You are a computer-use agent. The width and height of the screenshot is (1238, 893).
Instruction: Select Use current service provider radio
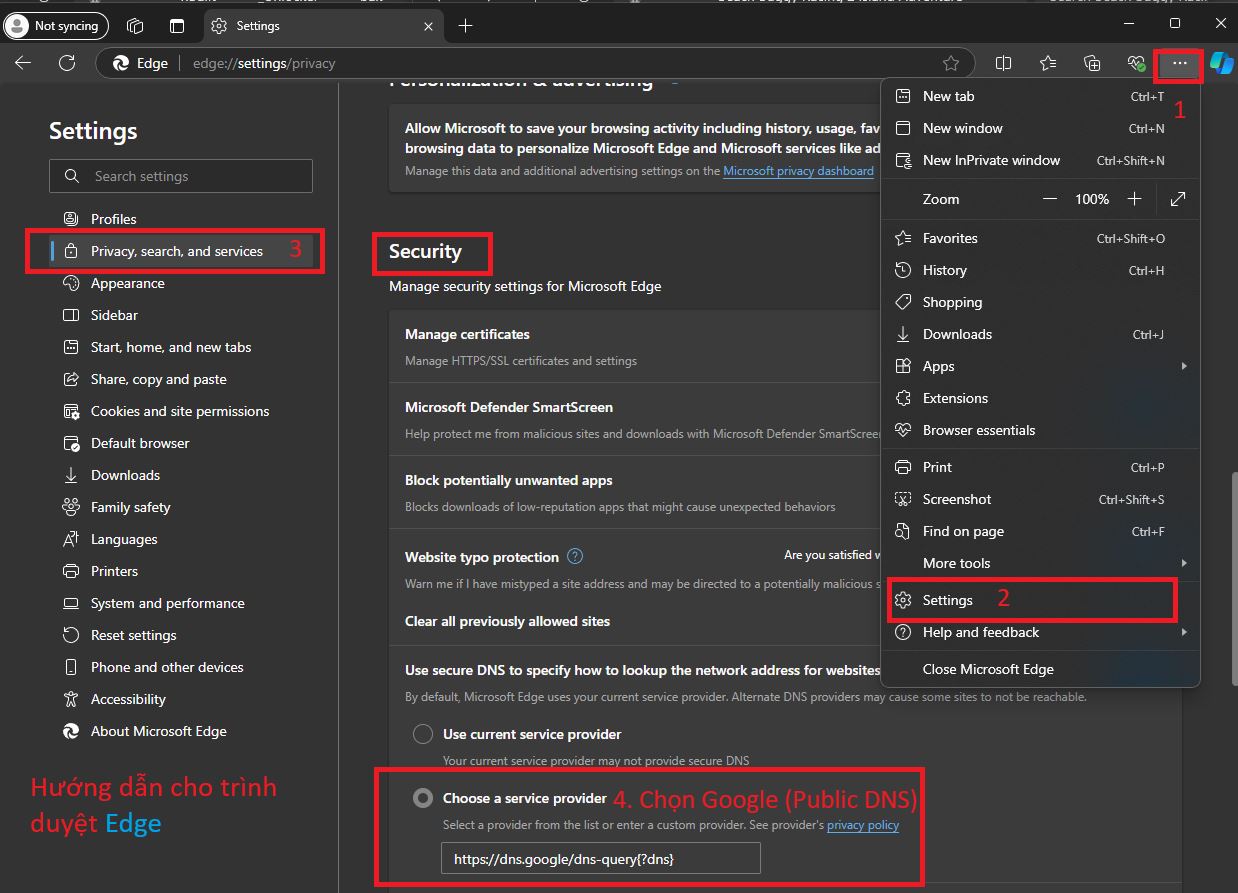[423, 734]
